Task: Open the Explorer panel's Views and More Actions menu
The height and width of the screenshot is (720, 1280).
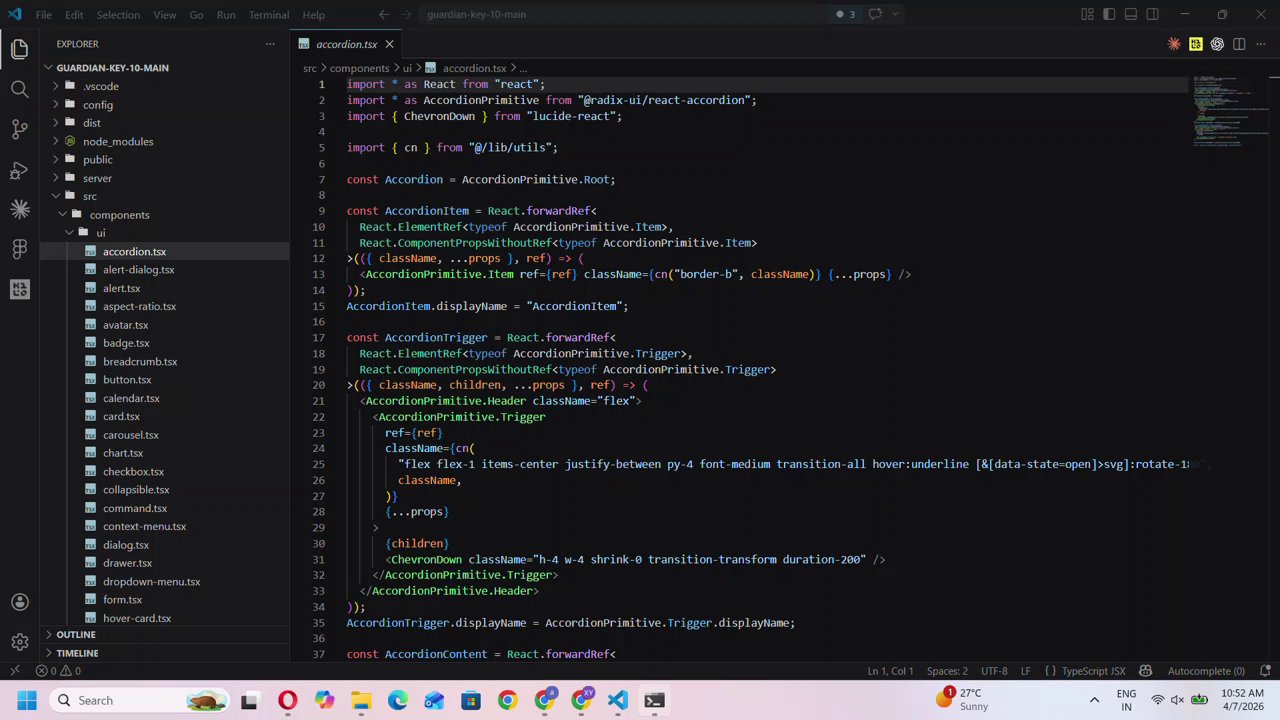Action: point(270,44)
